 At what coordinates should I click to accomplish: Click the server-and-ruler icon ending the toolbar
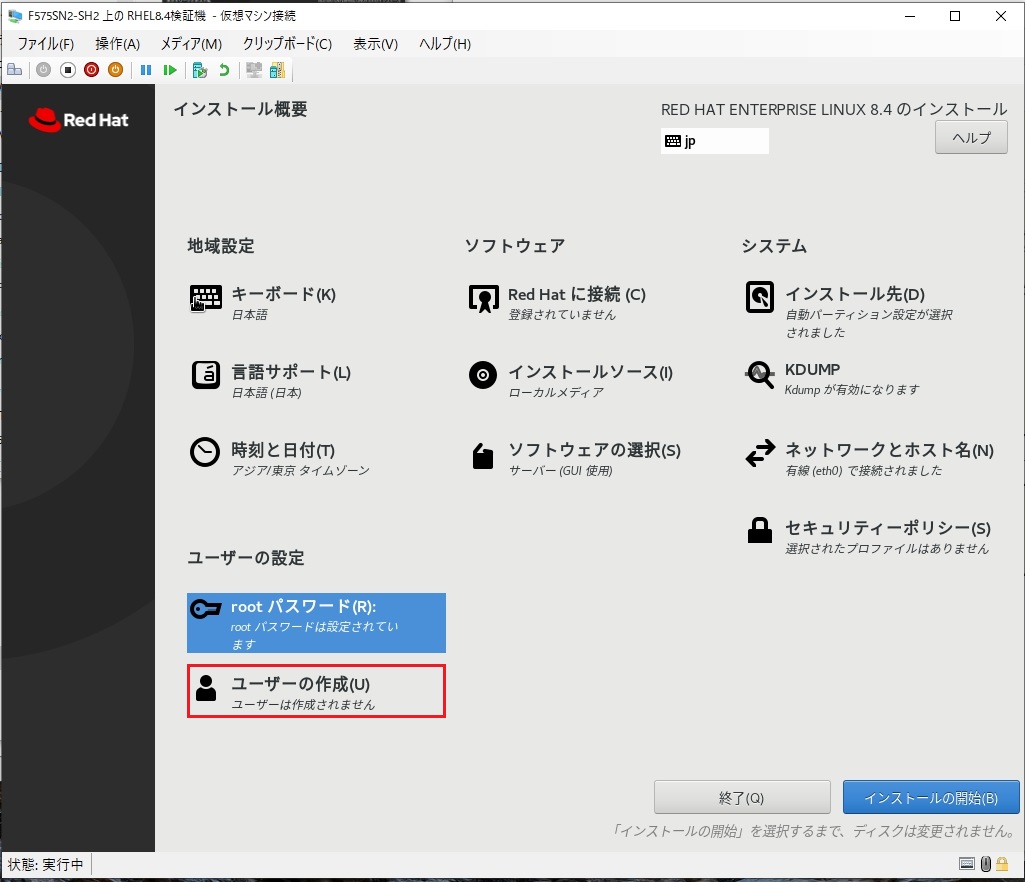(277, 70)
